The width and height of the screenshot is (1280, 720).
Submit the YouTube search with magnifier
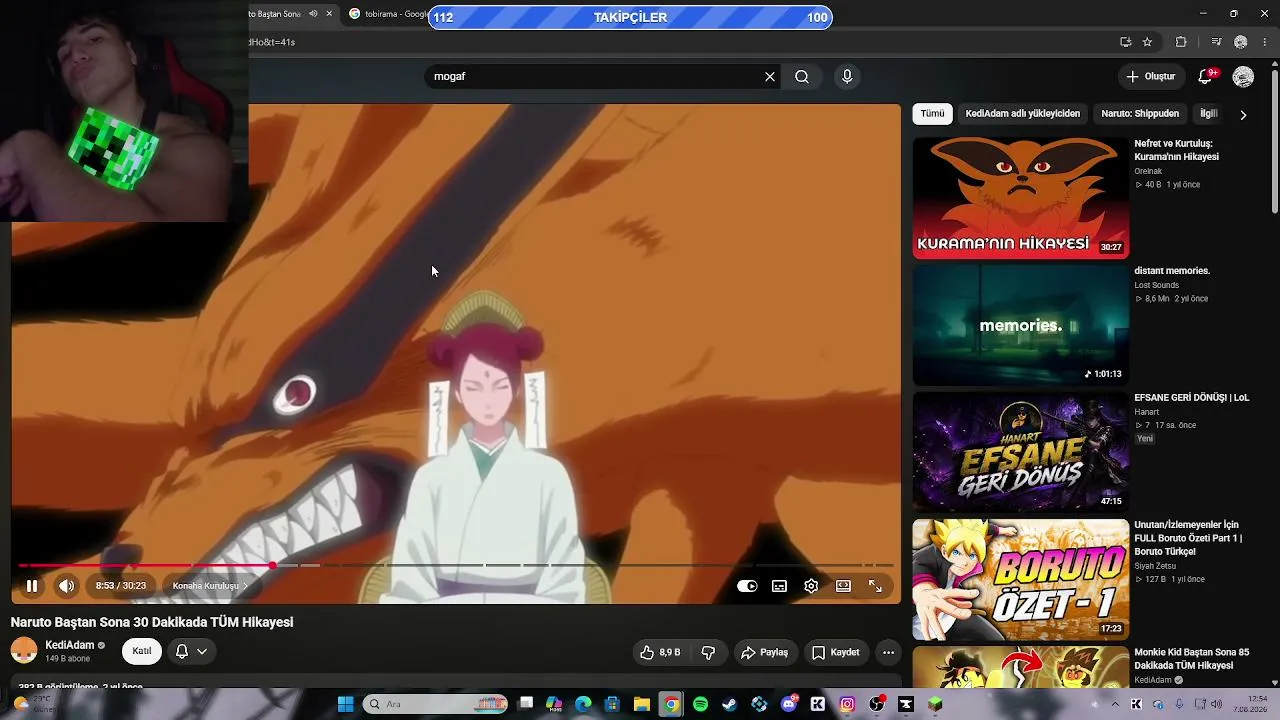tap(802, 76)
